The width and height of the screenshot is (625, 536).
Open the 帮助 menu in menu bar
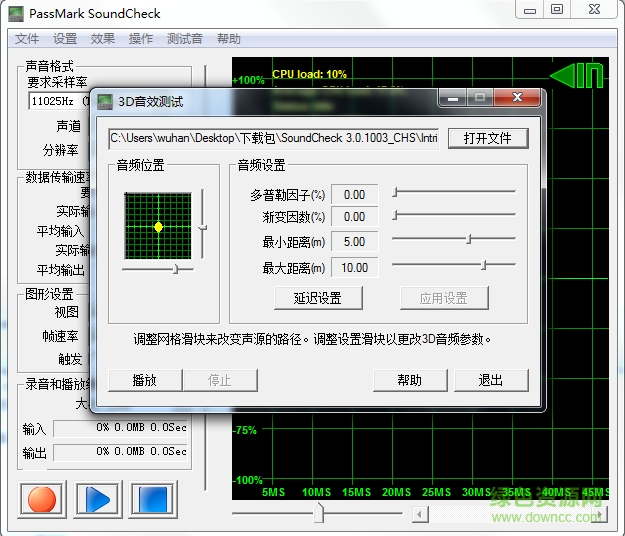click(x=229, y=39)
